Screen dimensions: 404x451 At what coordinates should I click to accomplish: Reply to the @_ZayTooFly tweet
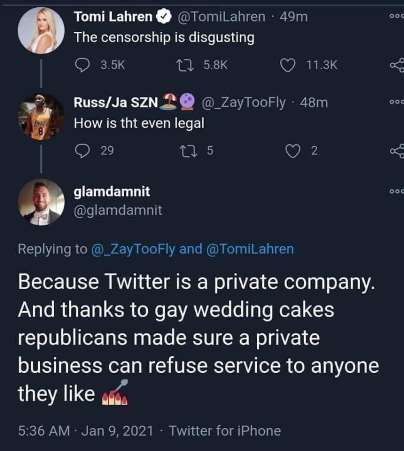82,151
